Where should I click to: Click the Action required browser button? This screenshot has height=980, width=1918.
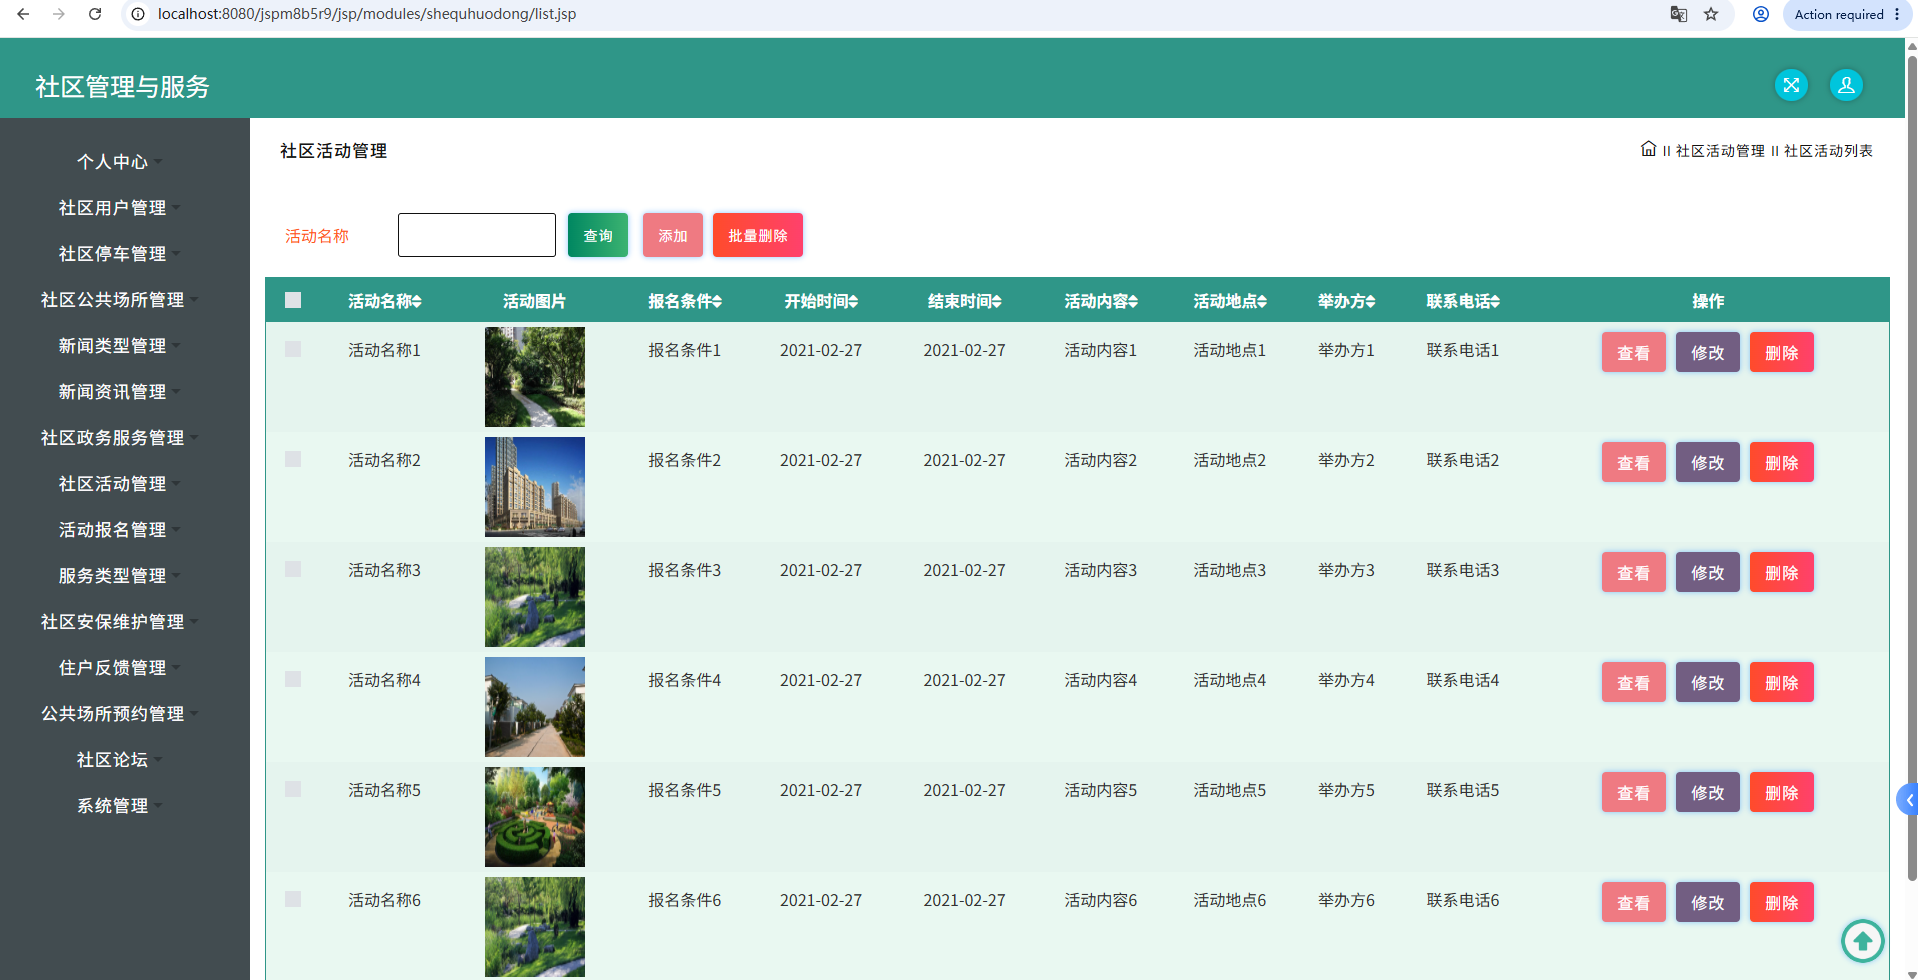click(x=1847, y=14)
